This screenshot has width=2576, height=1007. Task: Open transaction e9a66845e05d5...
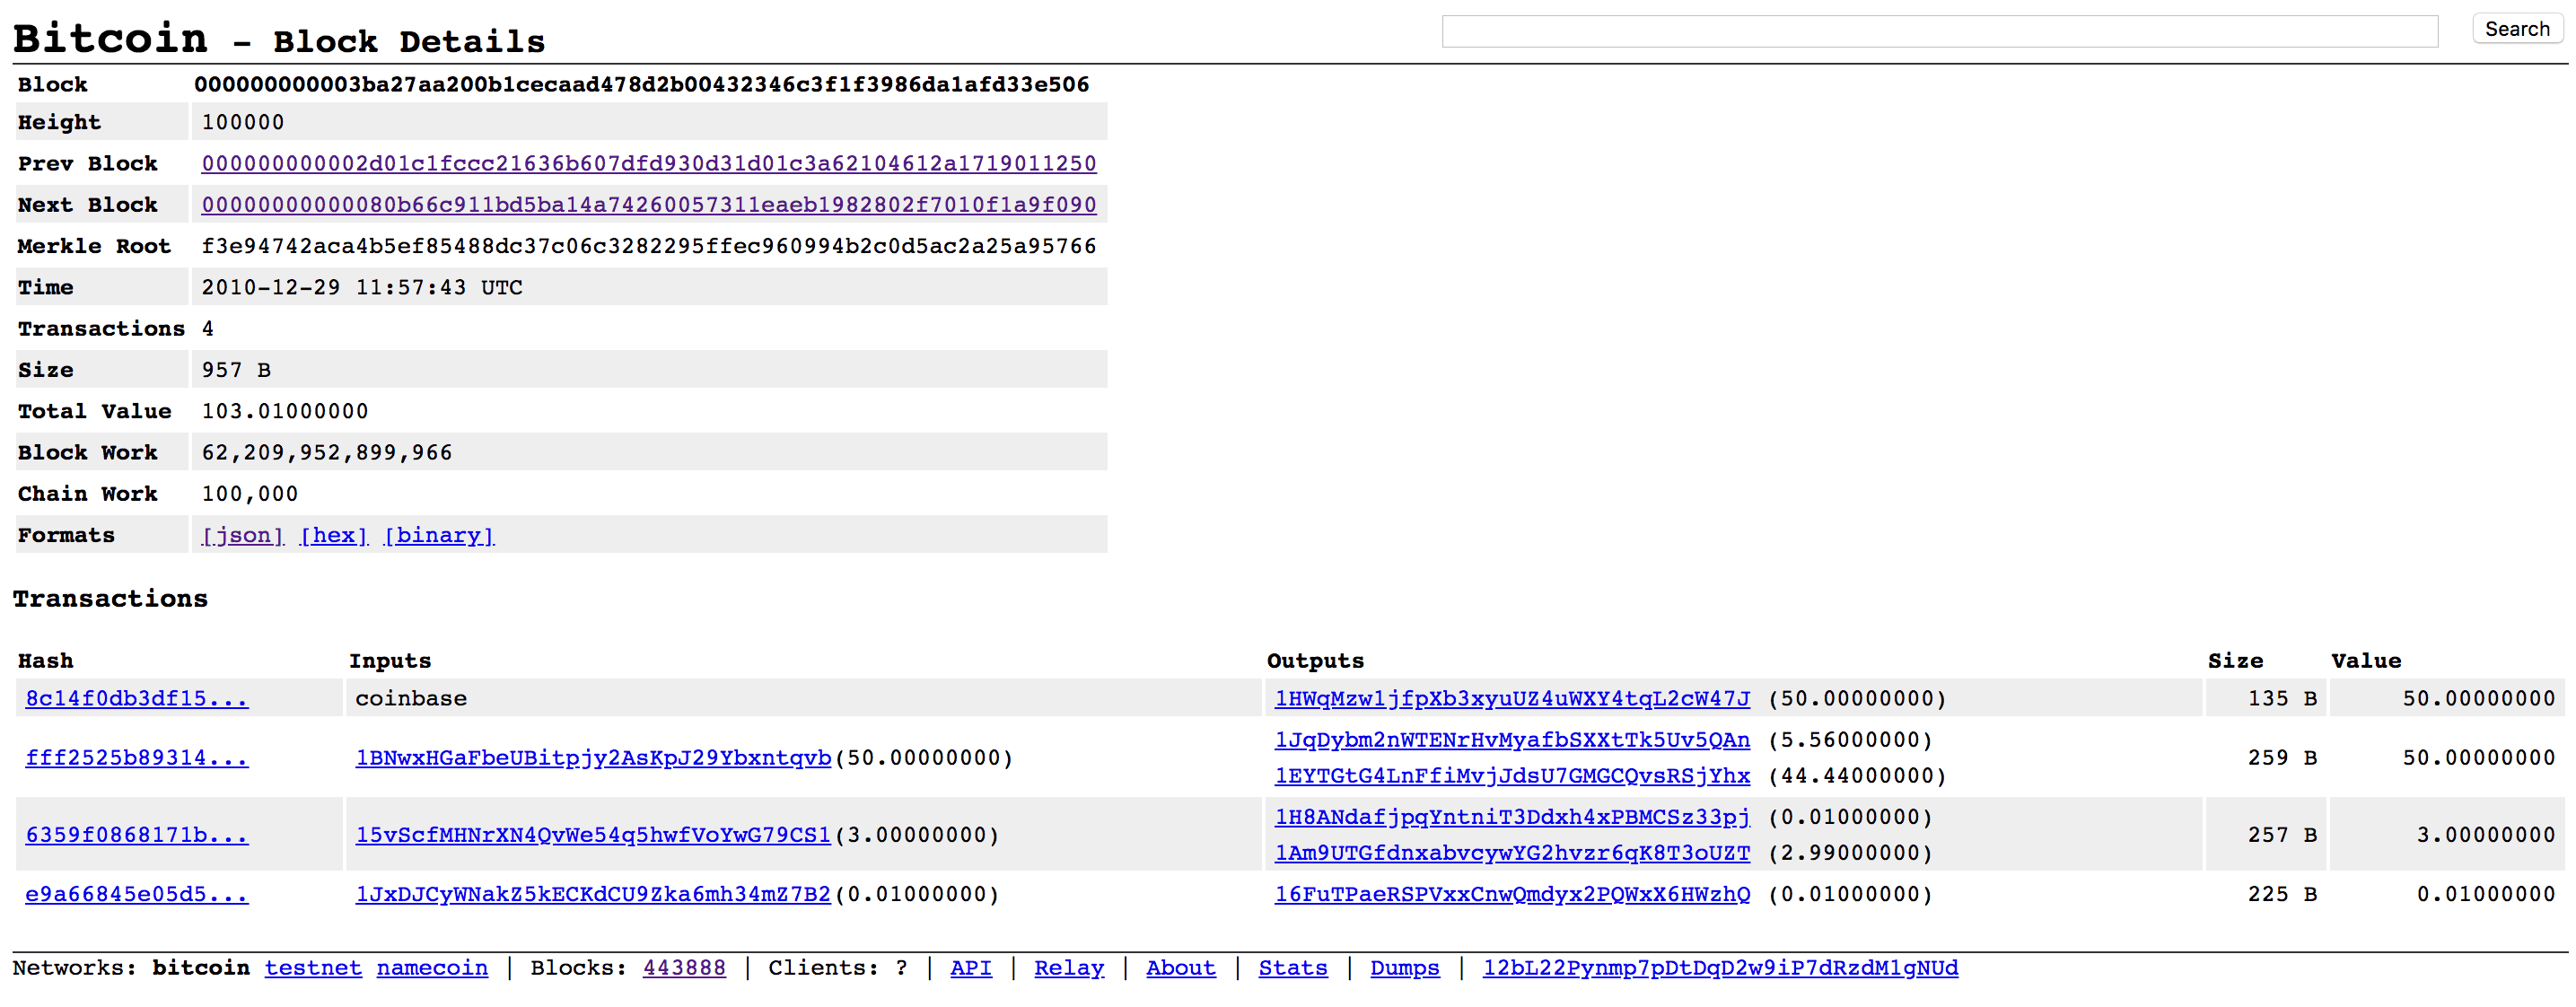point(136,894)
